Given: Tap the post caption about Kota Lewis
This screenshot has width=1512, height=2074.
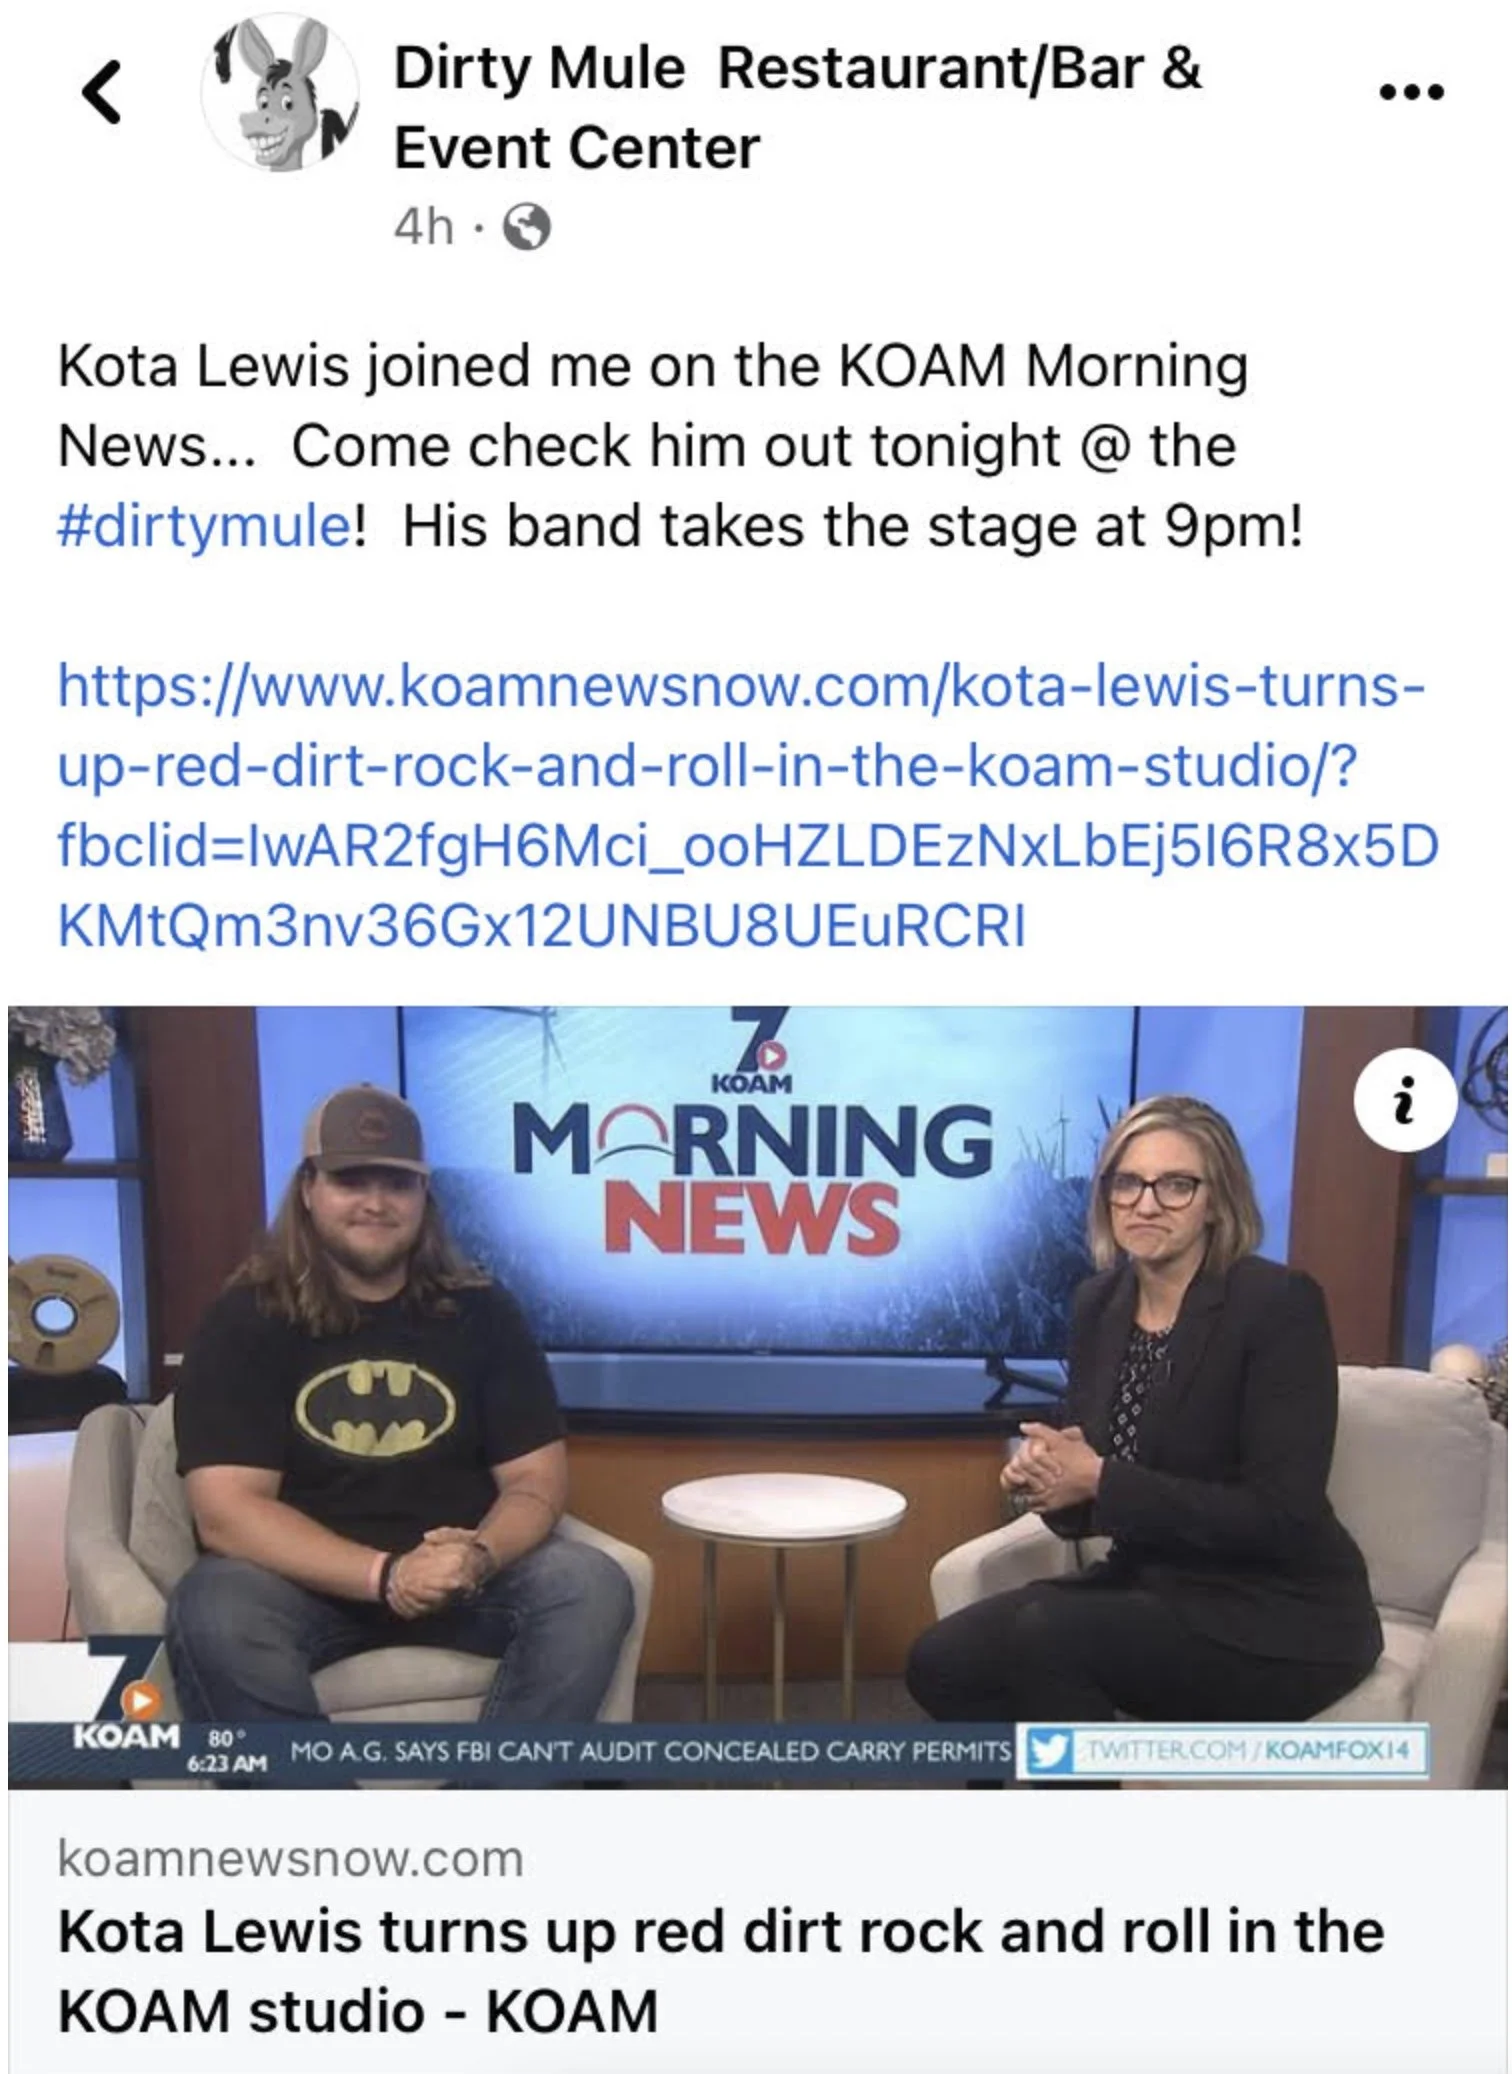Looking at the screenshot, I should click(x=680, y=446).
